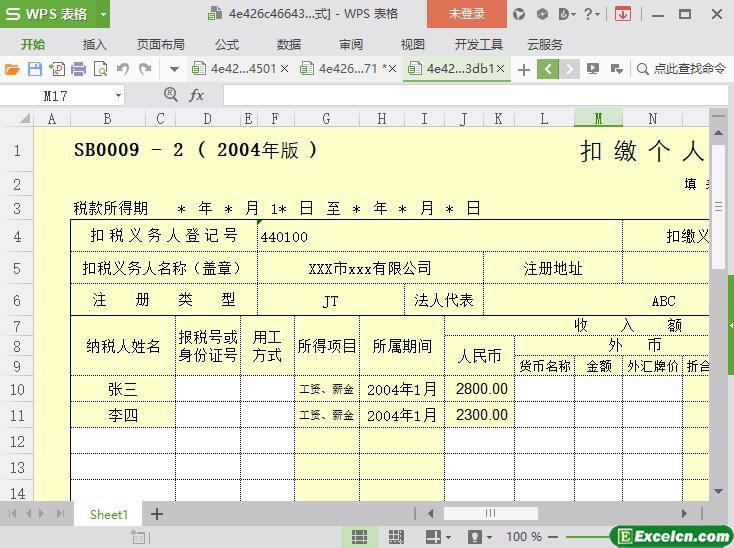Viewport: 734px width, 548px height.
Task: Click the fx insert function icon
Action: coord(196,95)
